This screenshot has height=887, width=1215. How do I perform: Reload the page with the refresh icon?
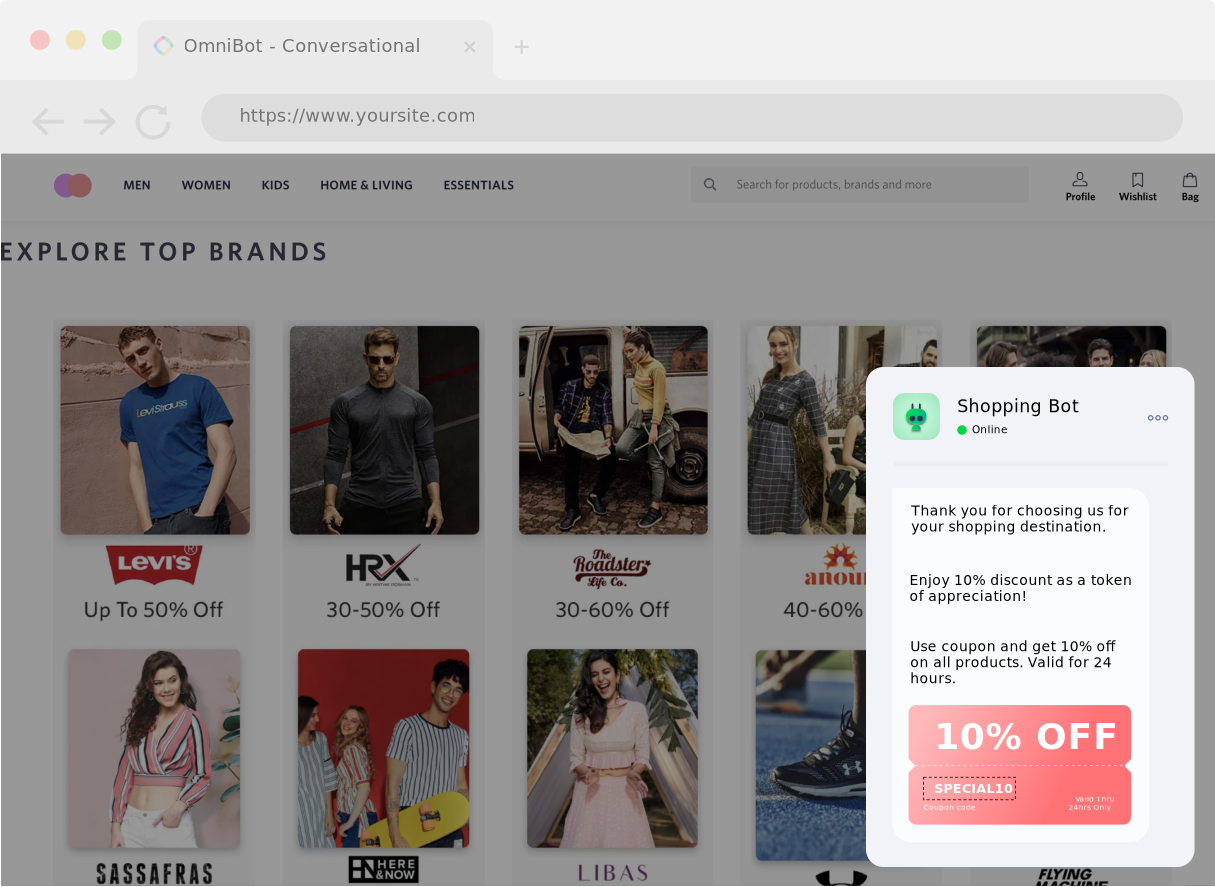153,122
